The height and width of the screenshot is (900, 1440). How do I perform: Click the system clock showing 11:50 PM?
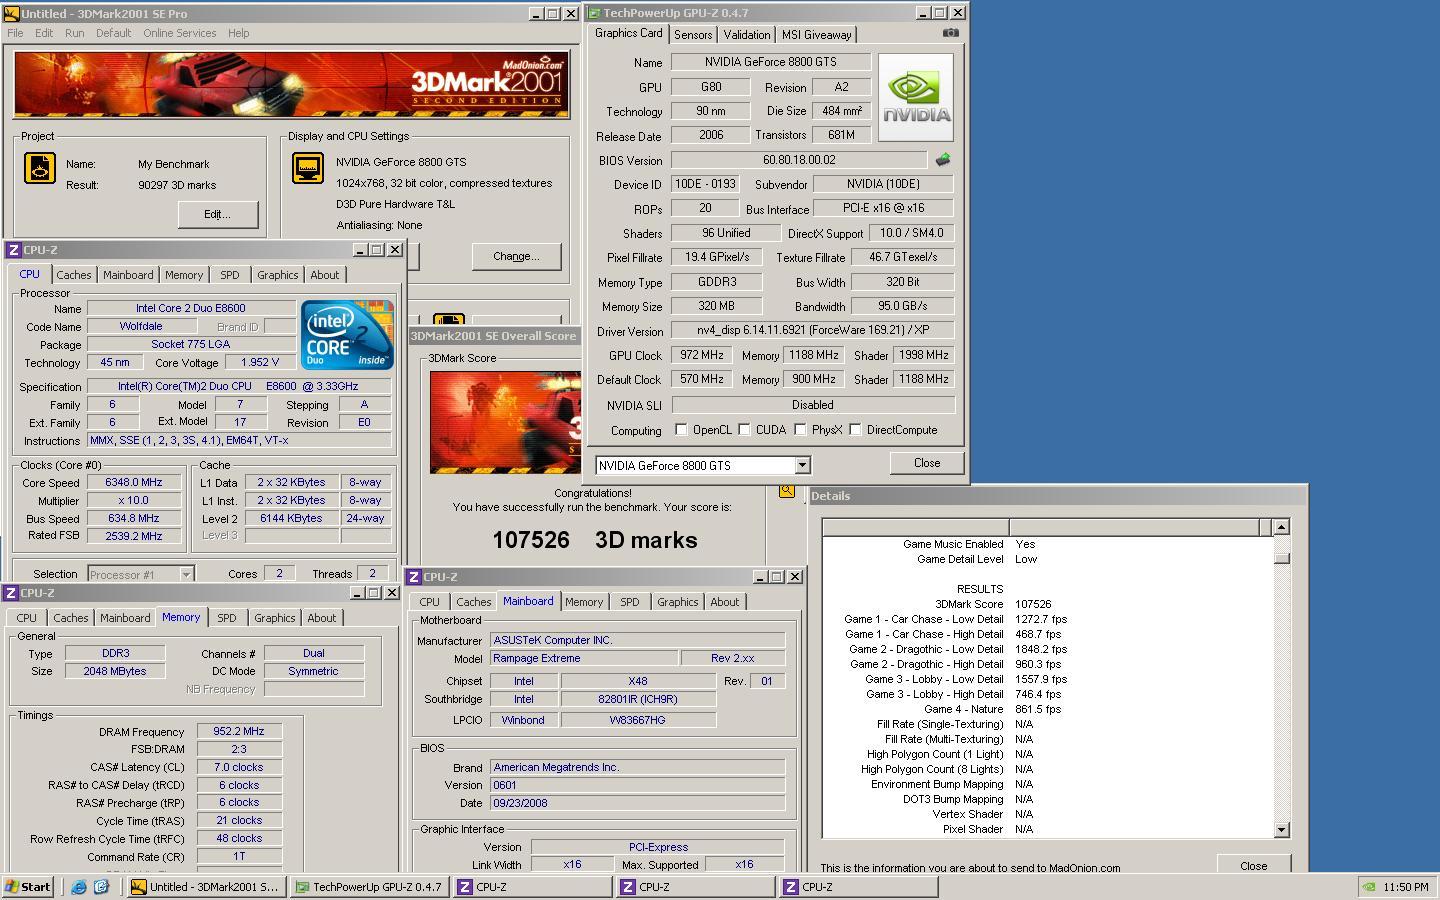[x=1406, y=887]
